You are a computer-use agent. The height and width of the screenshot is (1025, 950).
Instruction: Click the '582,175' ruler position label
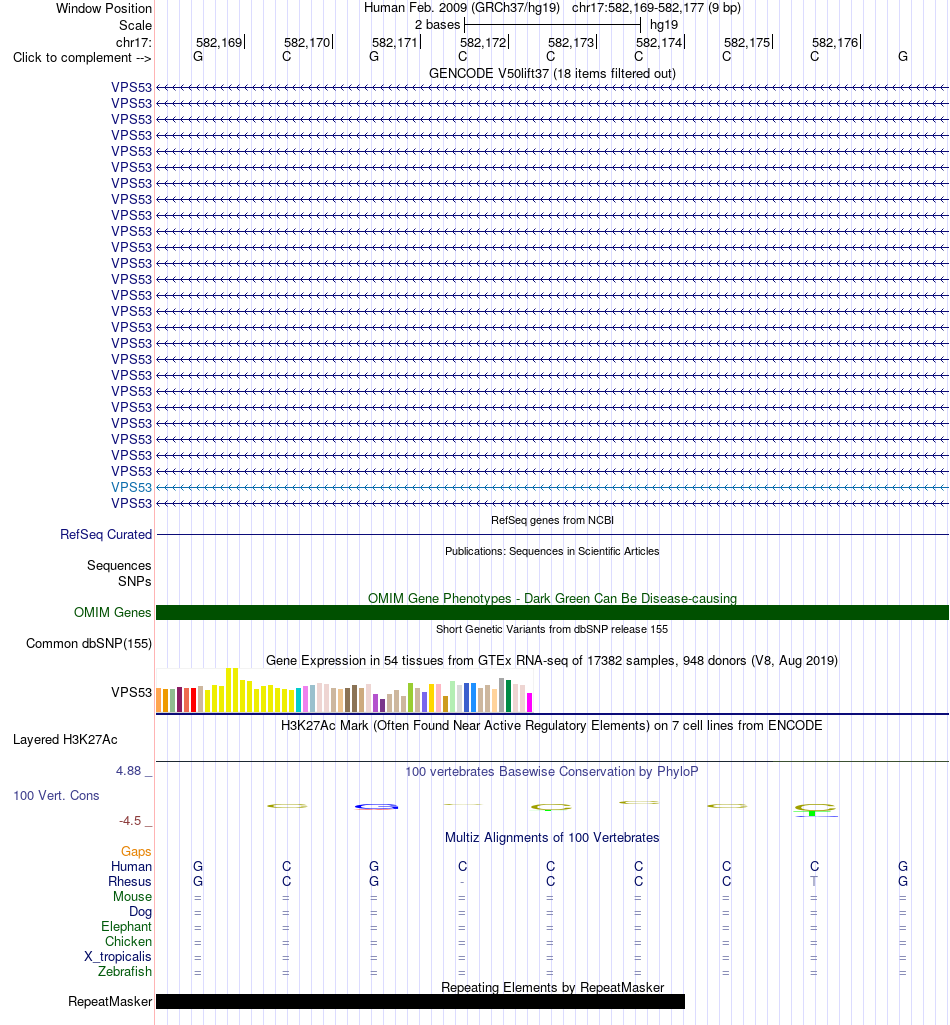point(747,42)
